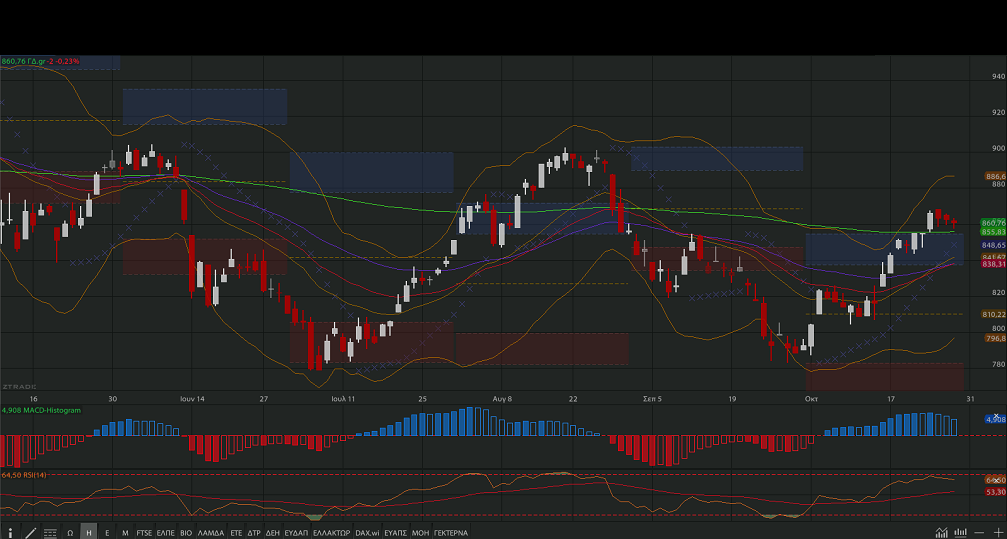The height and width of the screenshot is (539, 1007).
Task: Click the 810,22 price level tag
Action: click(993, 314)
